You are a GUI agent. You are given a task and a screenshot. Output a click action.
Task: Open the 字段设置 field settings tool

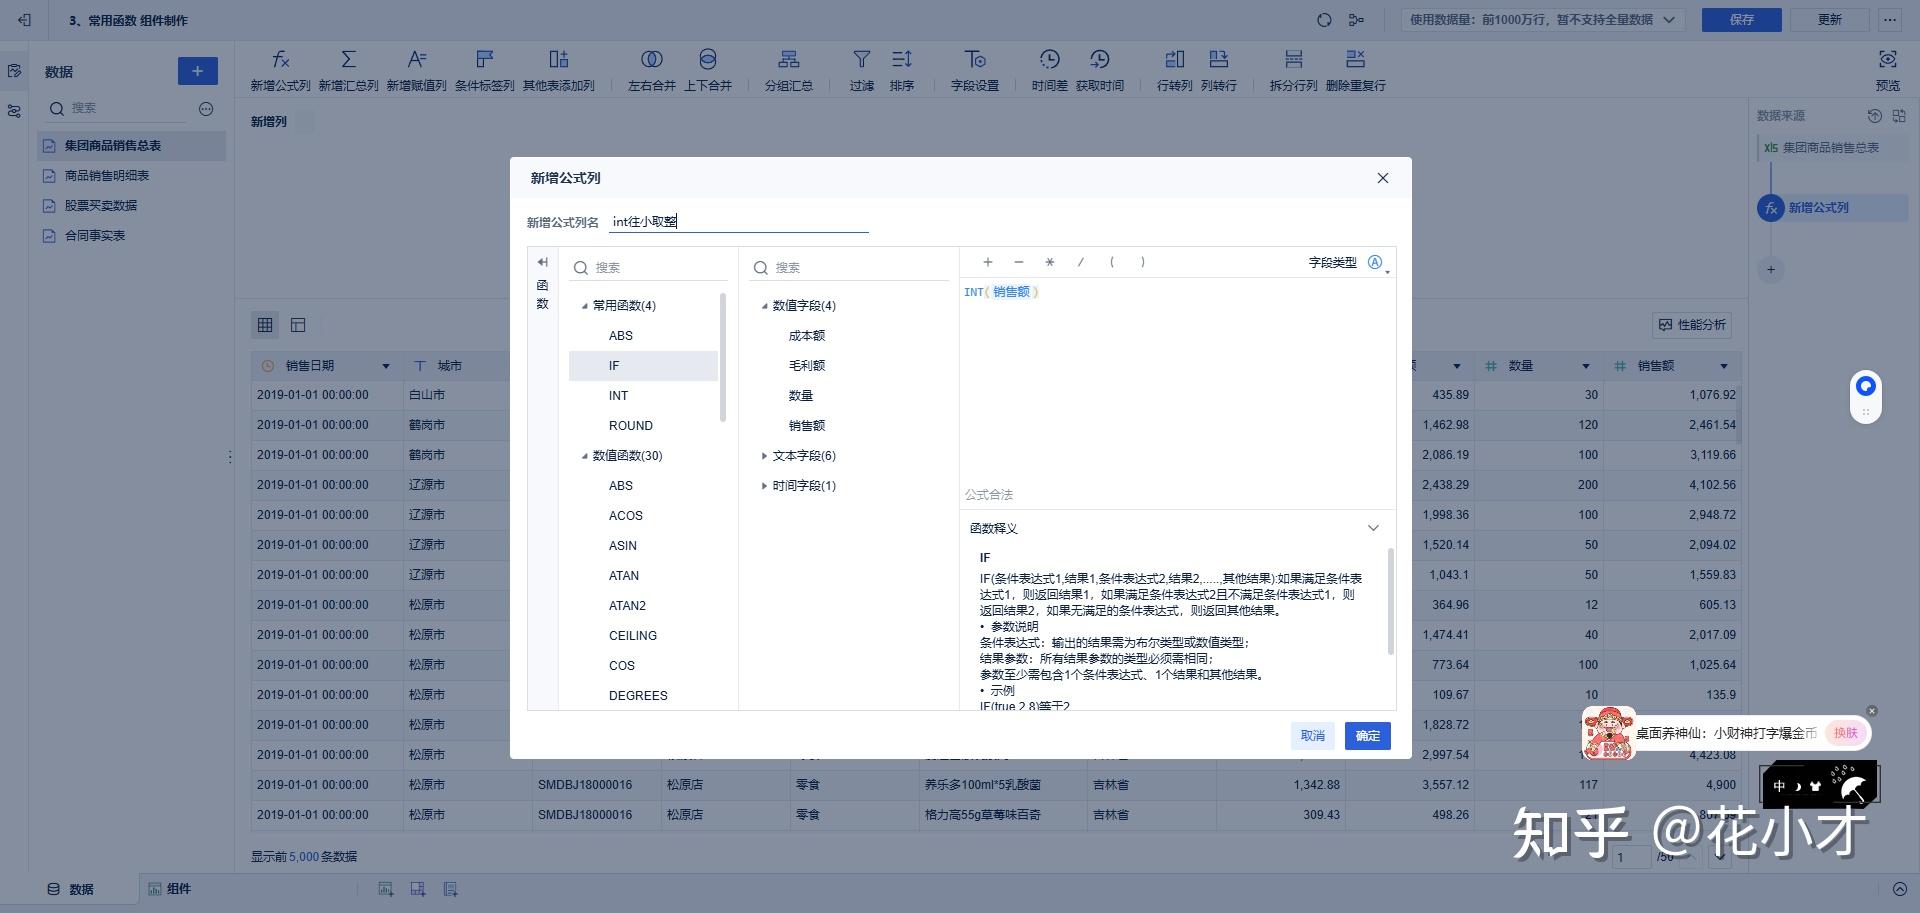[x=975, y=68]
